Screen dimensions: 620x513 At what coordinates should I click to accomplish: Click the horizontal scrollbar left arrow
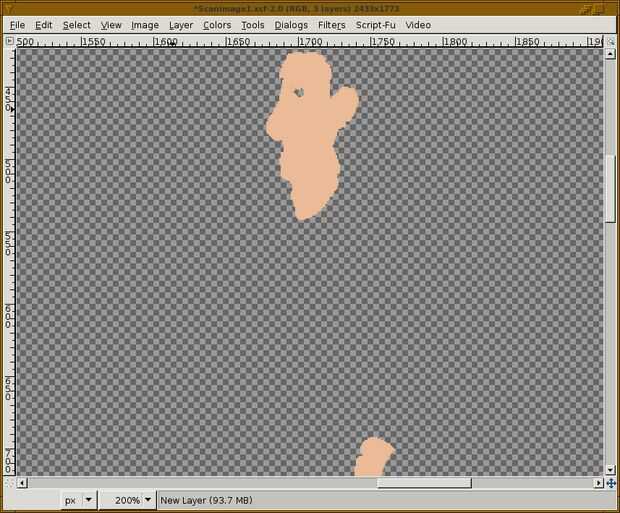[22, 483]
